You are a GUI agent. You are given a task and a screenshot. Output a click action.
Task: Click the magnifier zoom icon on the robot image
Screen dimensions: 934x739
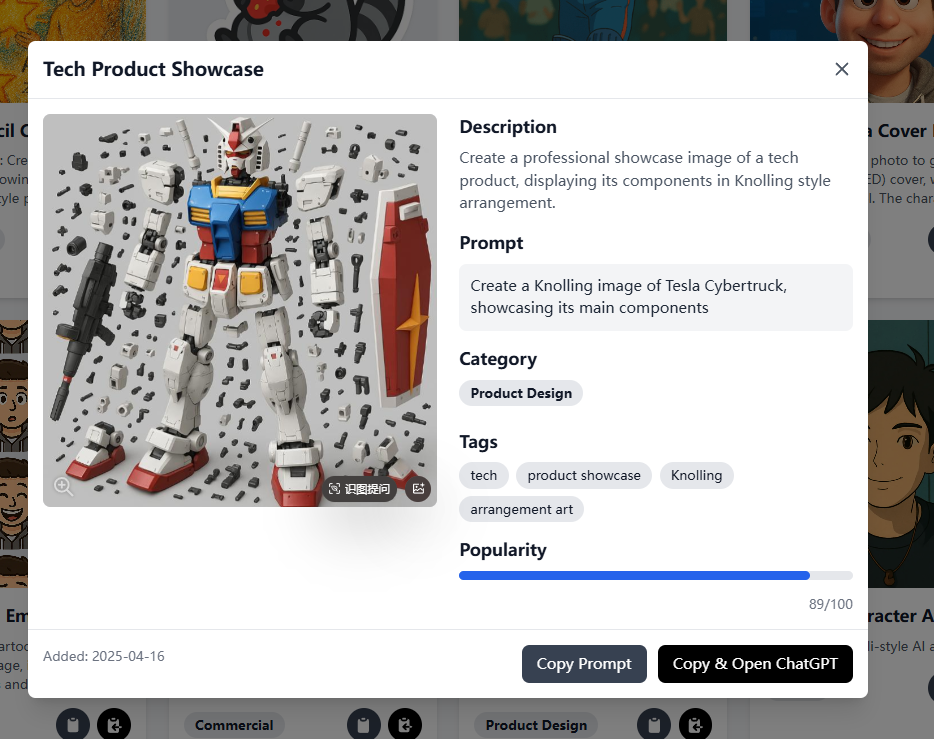(63, 486)
